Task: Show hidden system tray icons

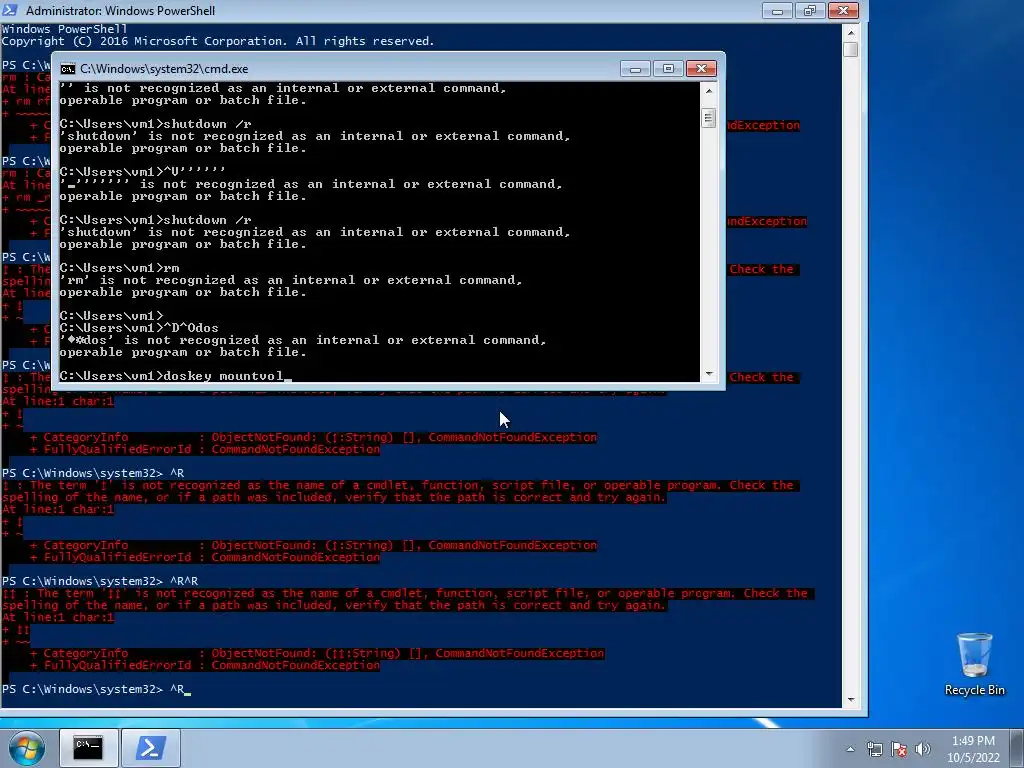Action: pos(850,749)
